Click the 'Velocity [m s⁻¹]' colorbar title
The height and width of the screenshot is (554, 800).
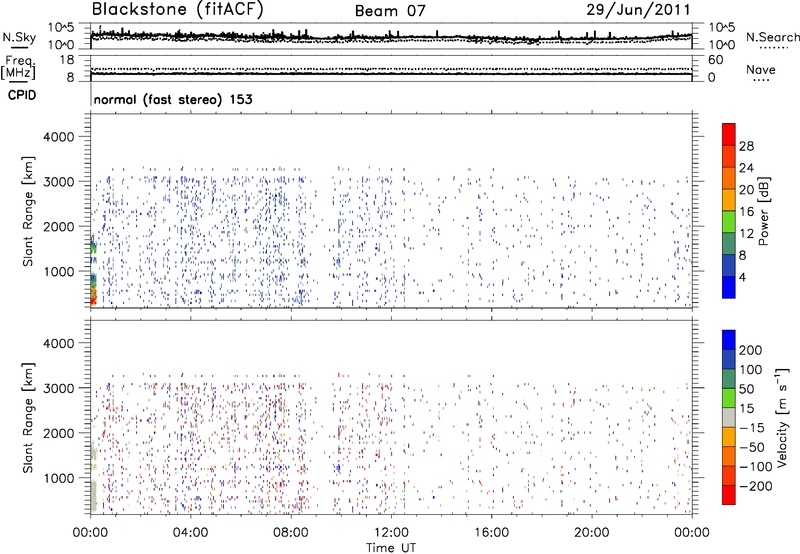pyautogui.click(x=782, y=417)
